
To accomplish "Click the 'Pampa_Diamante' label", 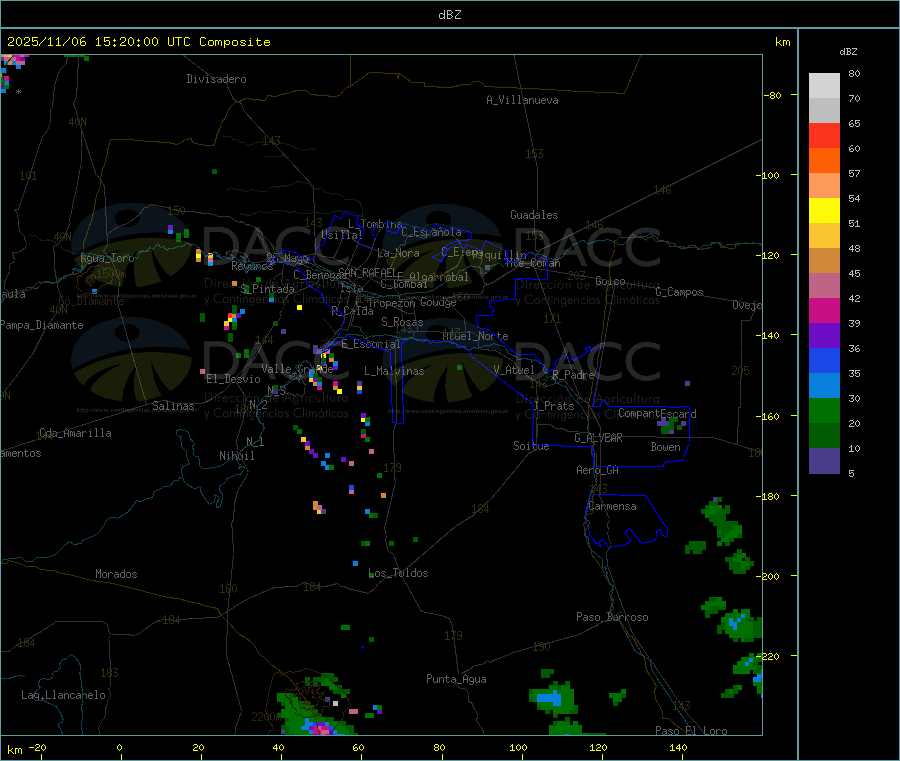I will click(42, 325).
